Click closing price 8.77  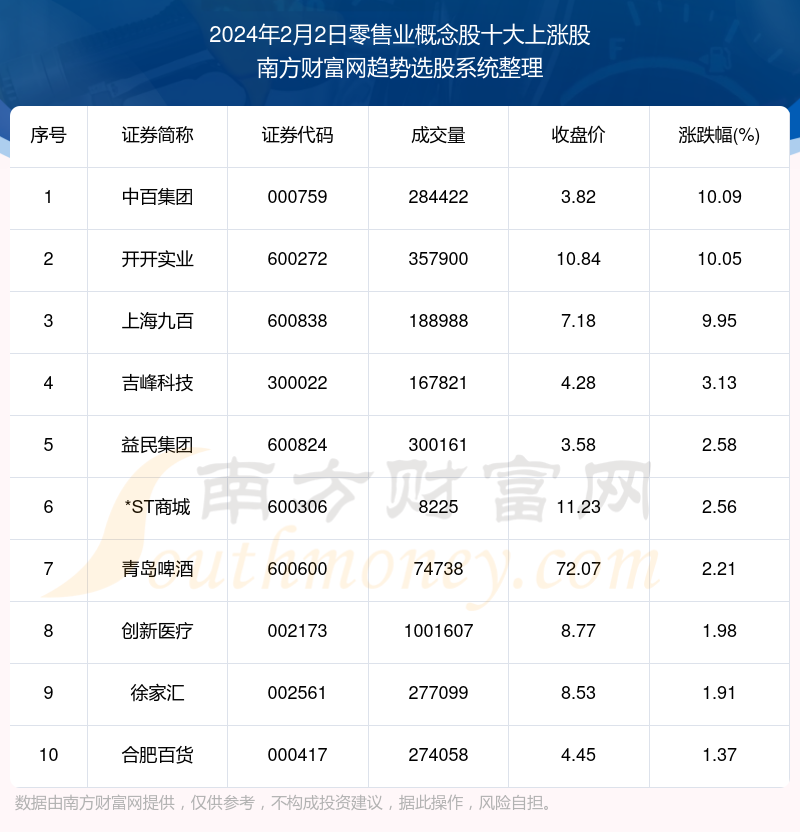(x=578, y=631)
